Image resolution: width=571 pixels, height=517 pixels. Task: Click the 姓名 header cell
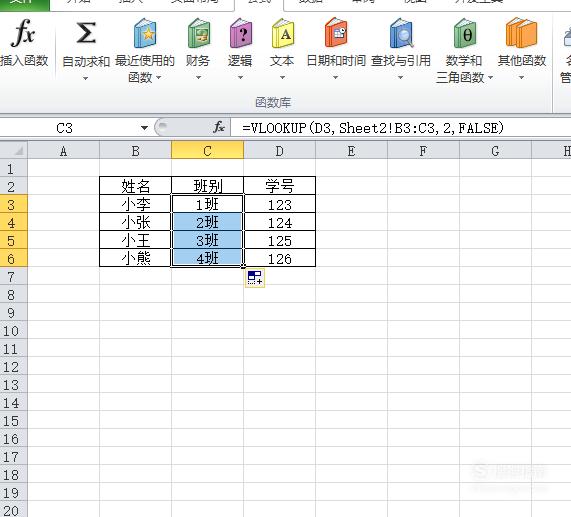(x=135, y=186)
